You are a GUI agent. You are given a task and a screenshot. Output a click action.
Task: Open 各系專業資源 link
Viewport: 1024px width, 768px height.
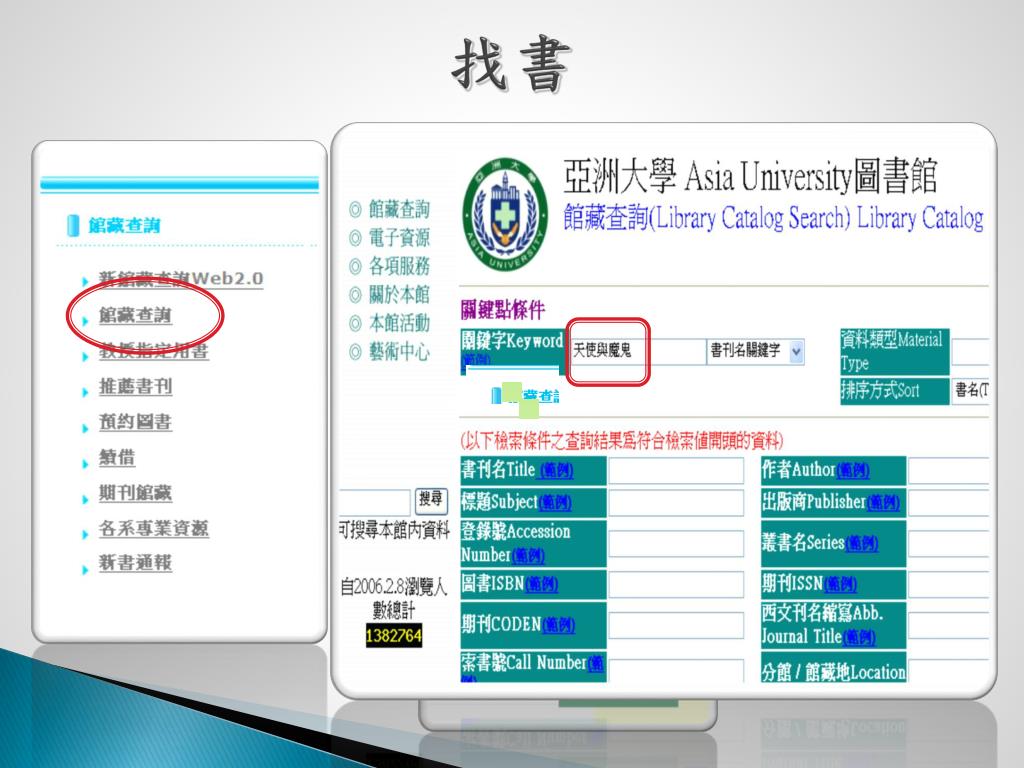click(x=154, y=528)
